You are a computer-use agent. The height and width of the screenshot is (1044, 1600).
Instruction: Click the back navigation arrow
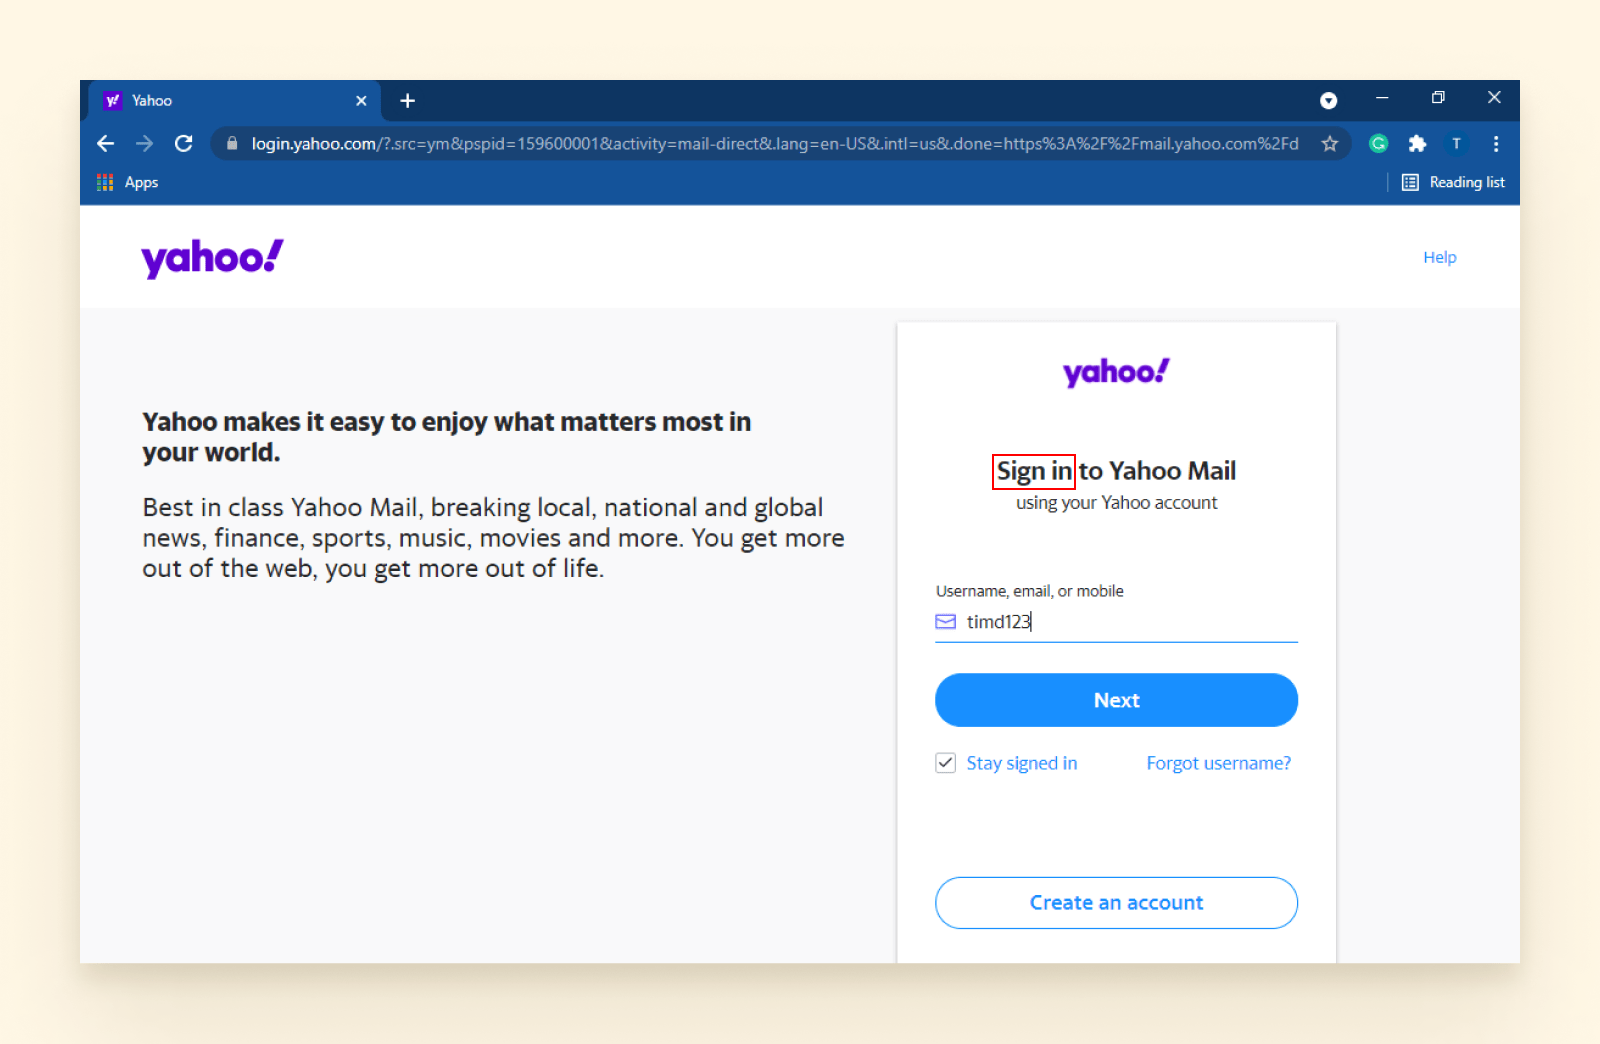105,143
